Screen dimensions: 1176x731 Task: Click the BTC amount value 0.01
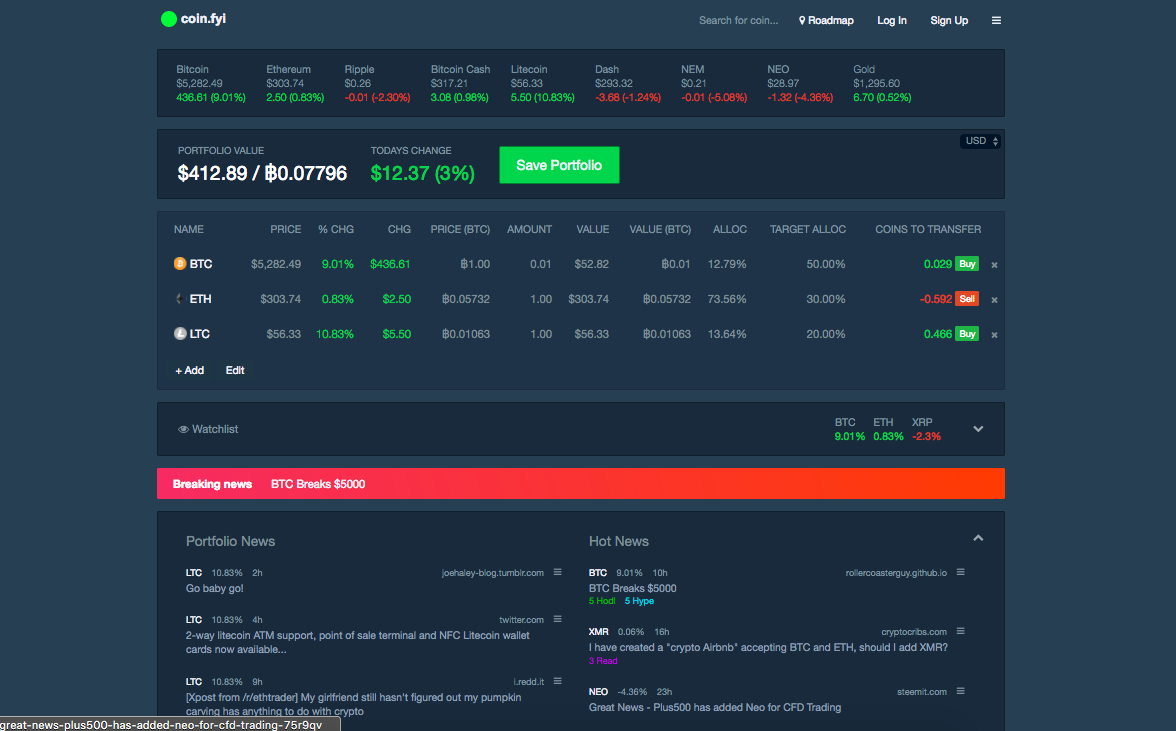click(x=541, y=264)
